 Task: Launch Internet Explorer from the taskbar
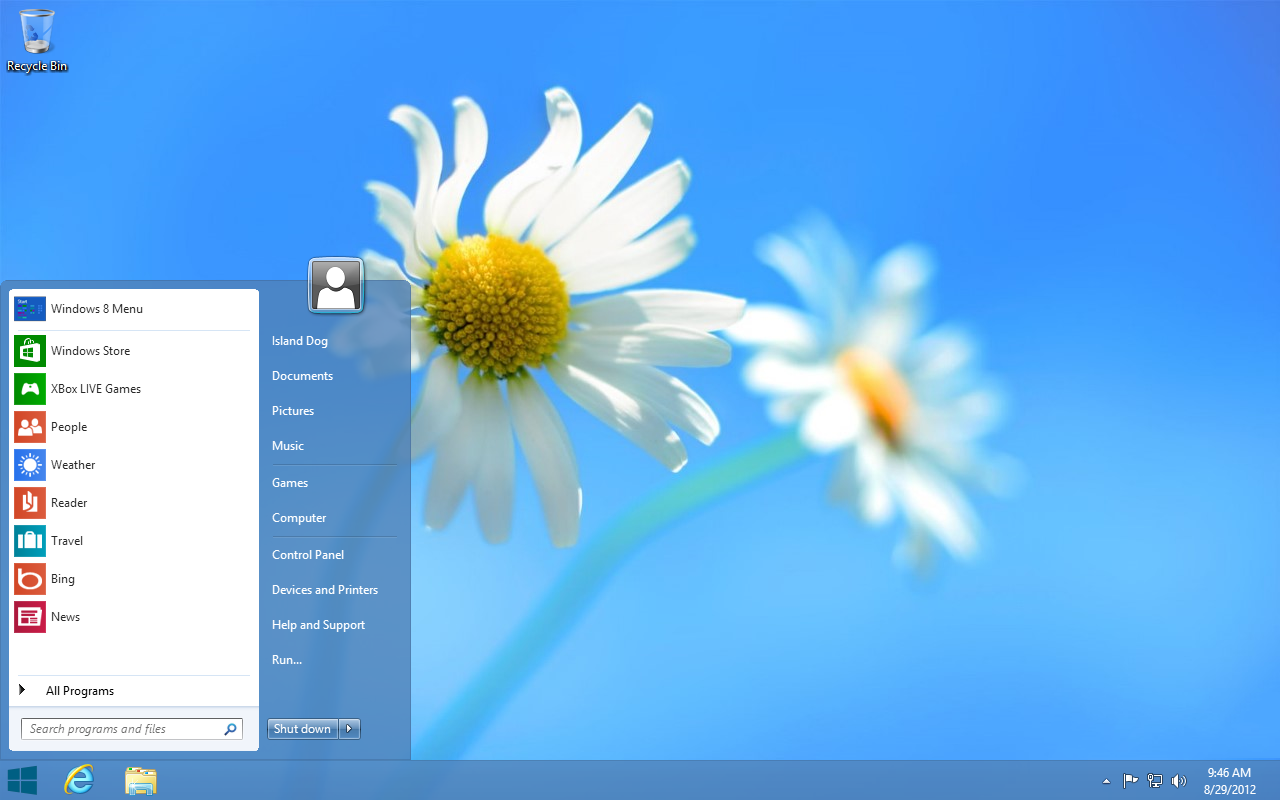point(78,780)
